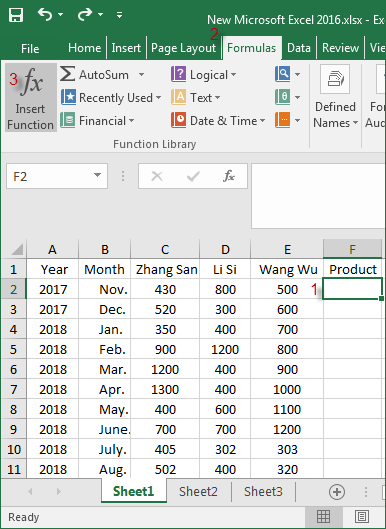This screenshot has width=386, height=529.
Task: Switch to the Insert tab
Action: [x=126, y=48]
